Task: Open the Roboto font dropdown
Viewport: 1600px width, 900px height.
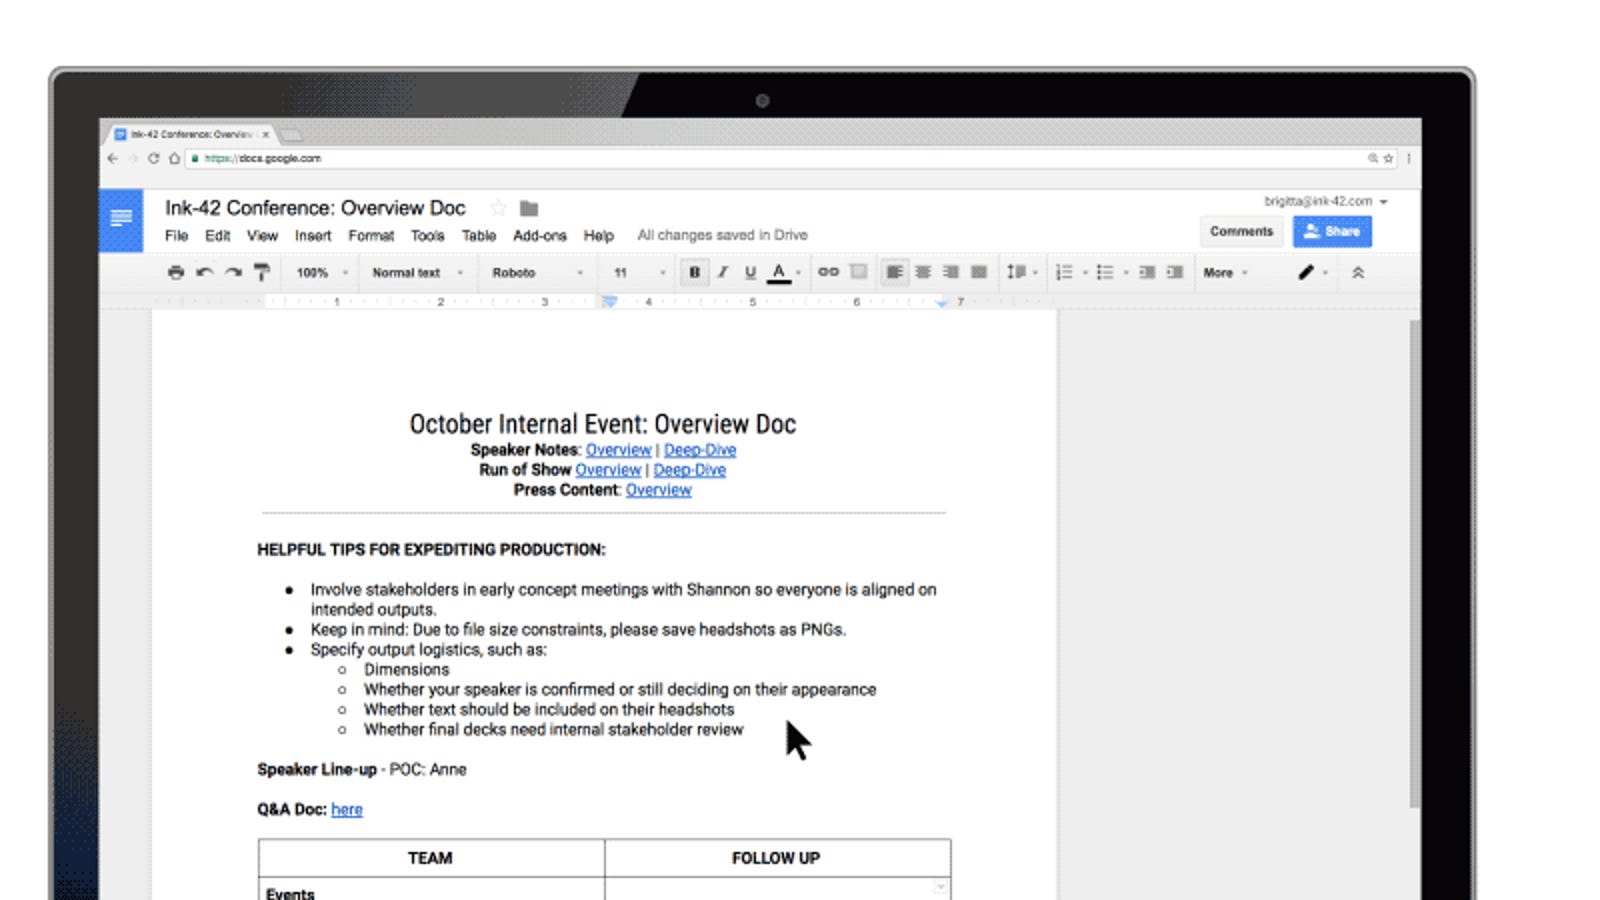Action: [537, 272]
